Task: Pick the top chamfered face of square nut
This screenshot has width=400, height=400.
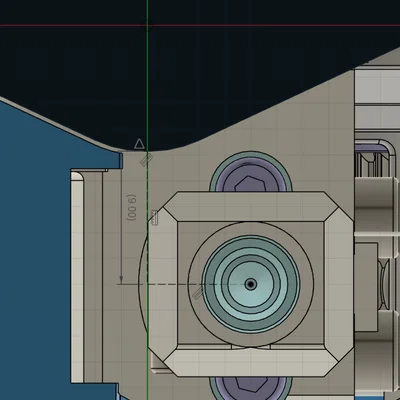Action: pos(250,206)
